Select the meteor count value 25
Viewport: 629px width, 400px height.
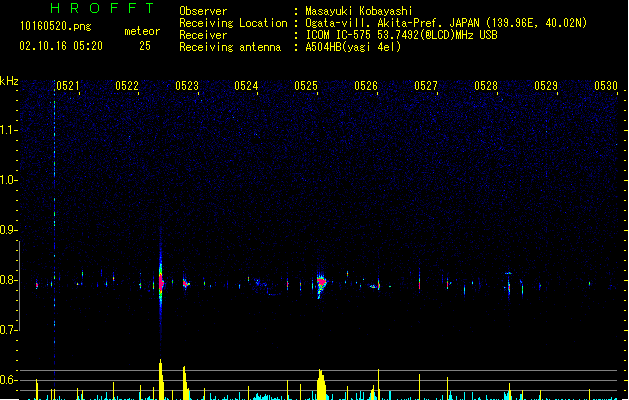pyautogui.click(x=145, y=46)
